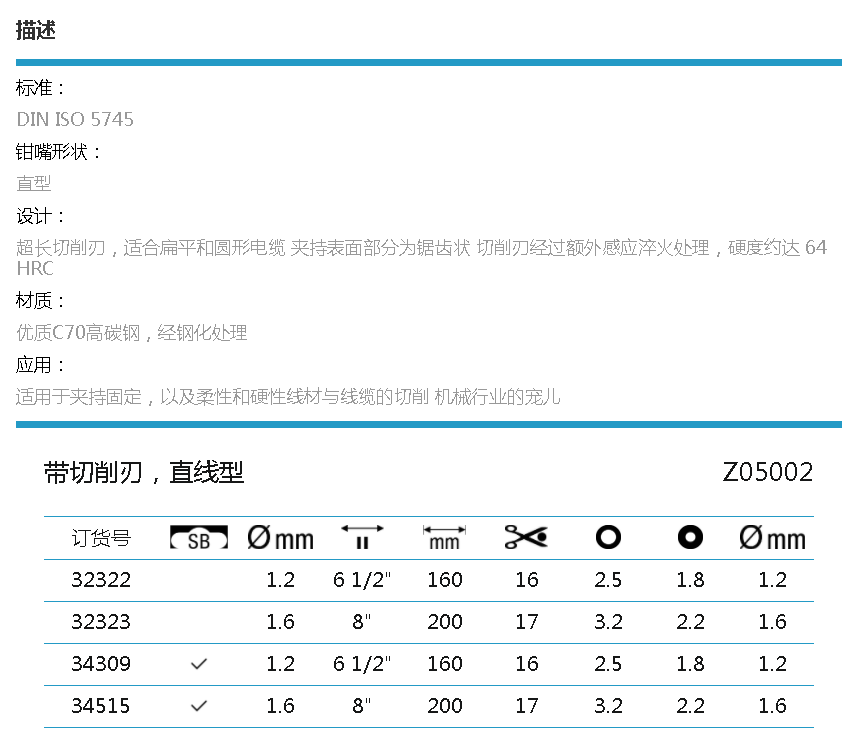Open order number 34309 row
The image size is (862, 756).
[x=101, y=664]
